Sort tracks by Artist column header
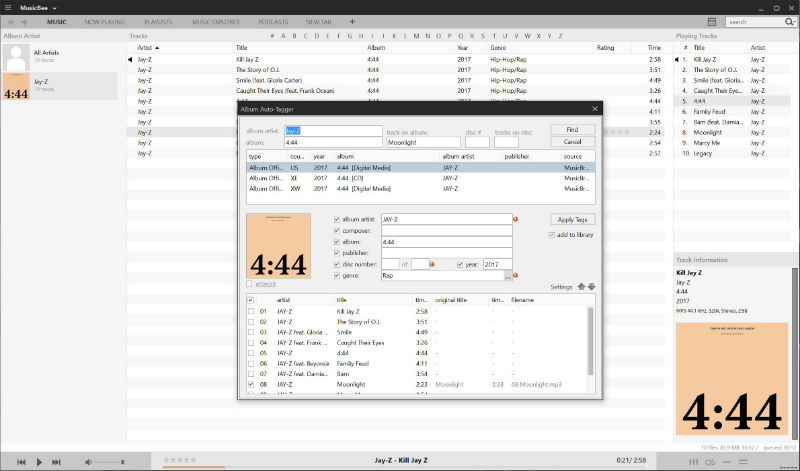The width and height of the screenshot is (800, 471). pos(148,47)
